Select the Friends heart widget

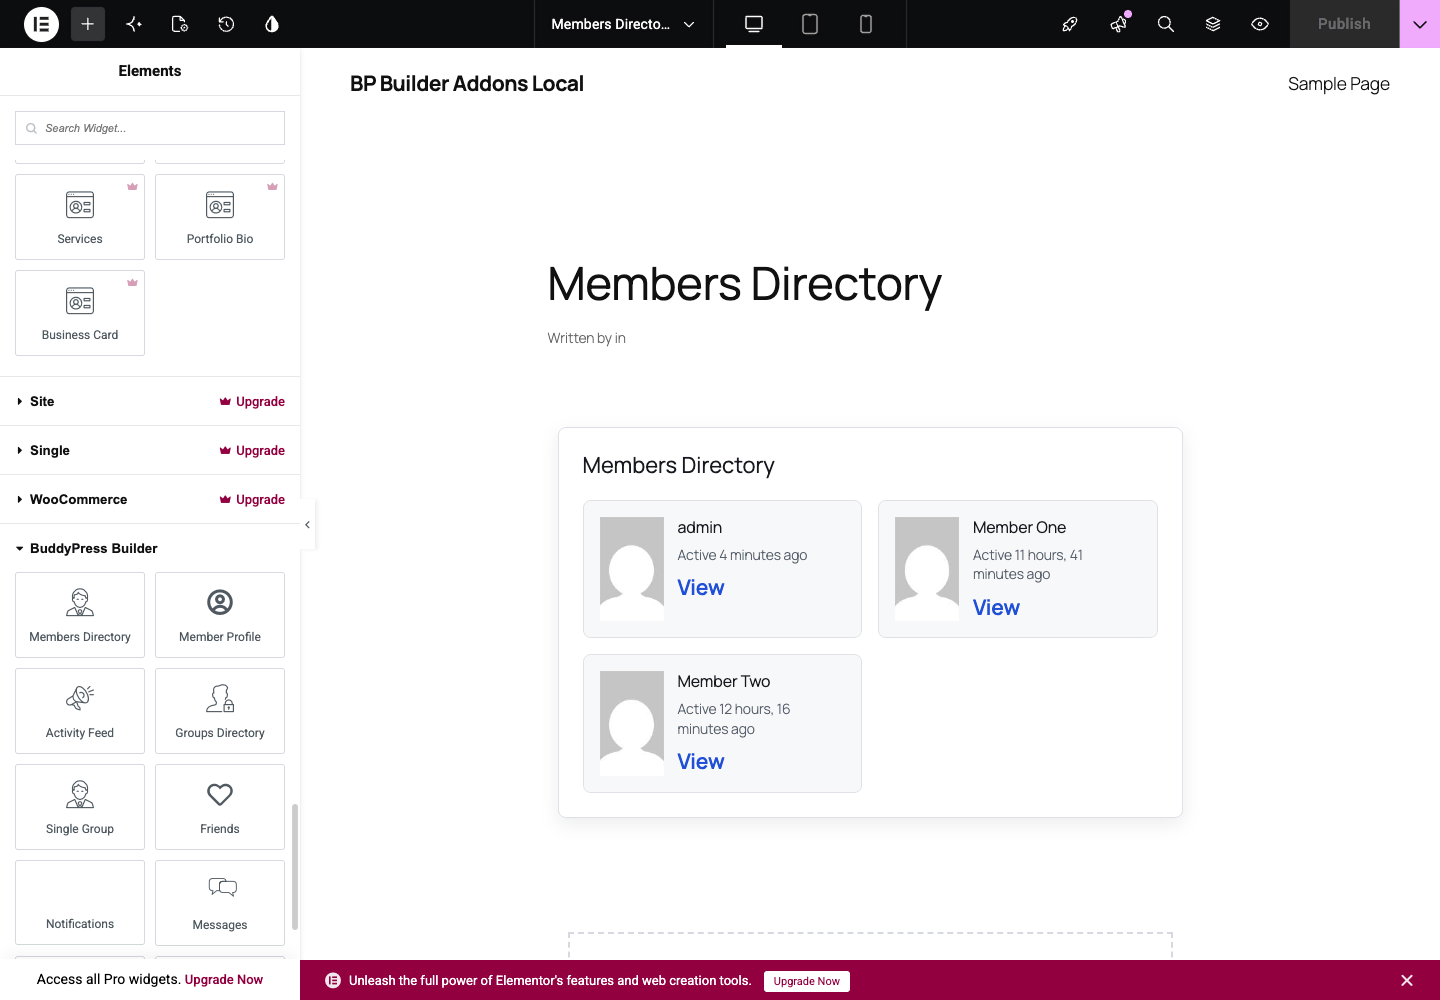pyautogui.click(x=220, y=807)
